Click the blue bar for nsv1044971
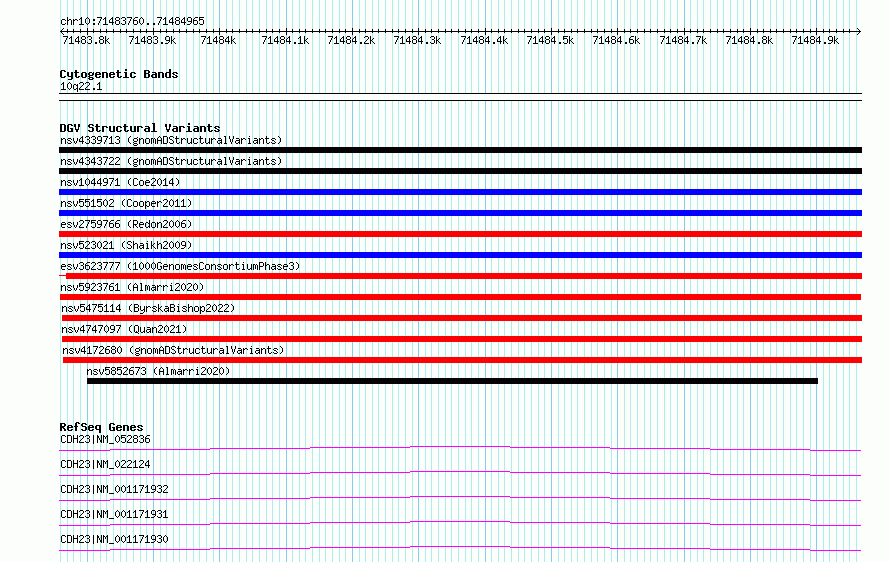 (460, 192)
